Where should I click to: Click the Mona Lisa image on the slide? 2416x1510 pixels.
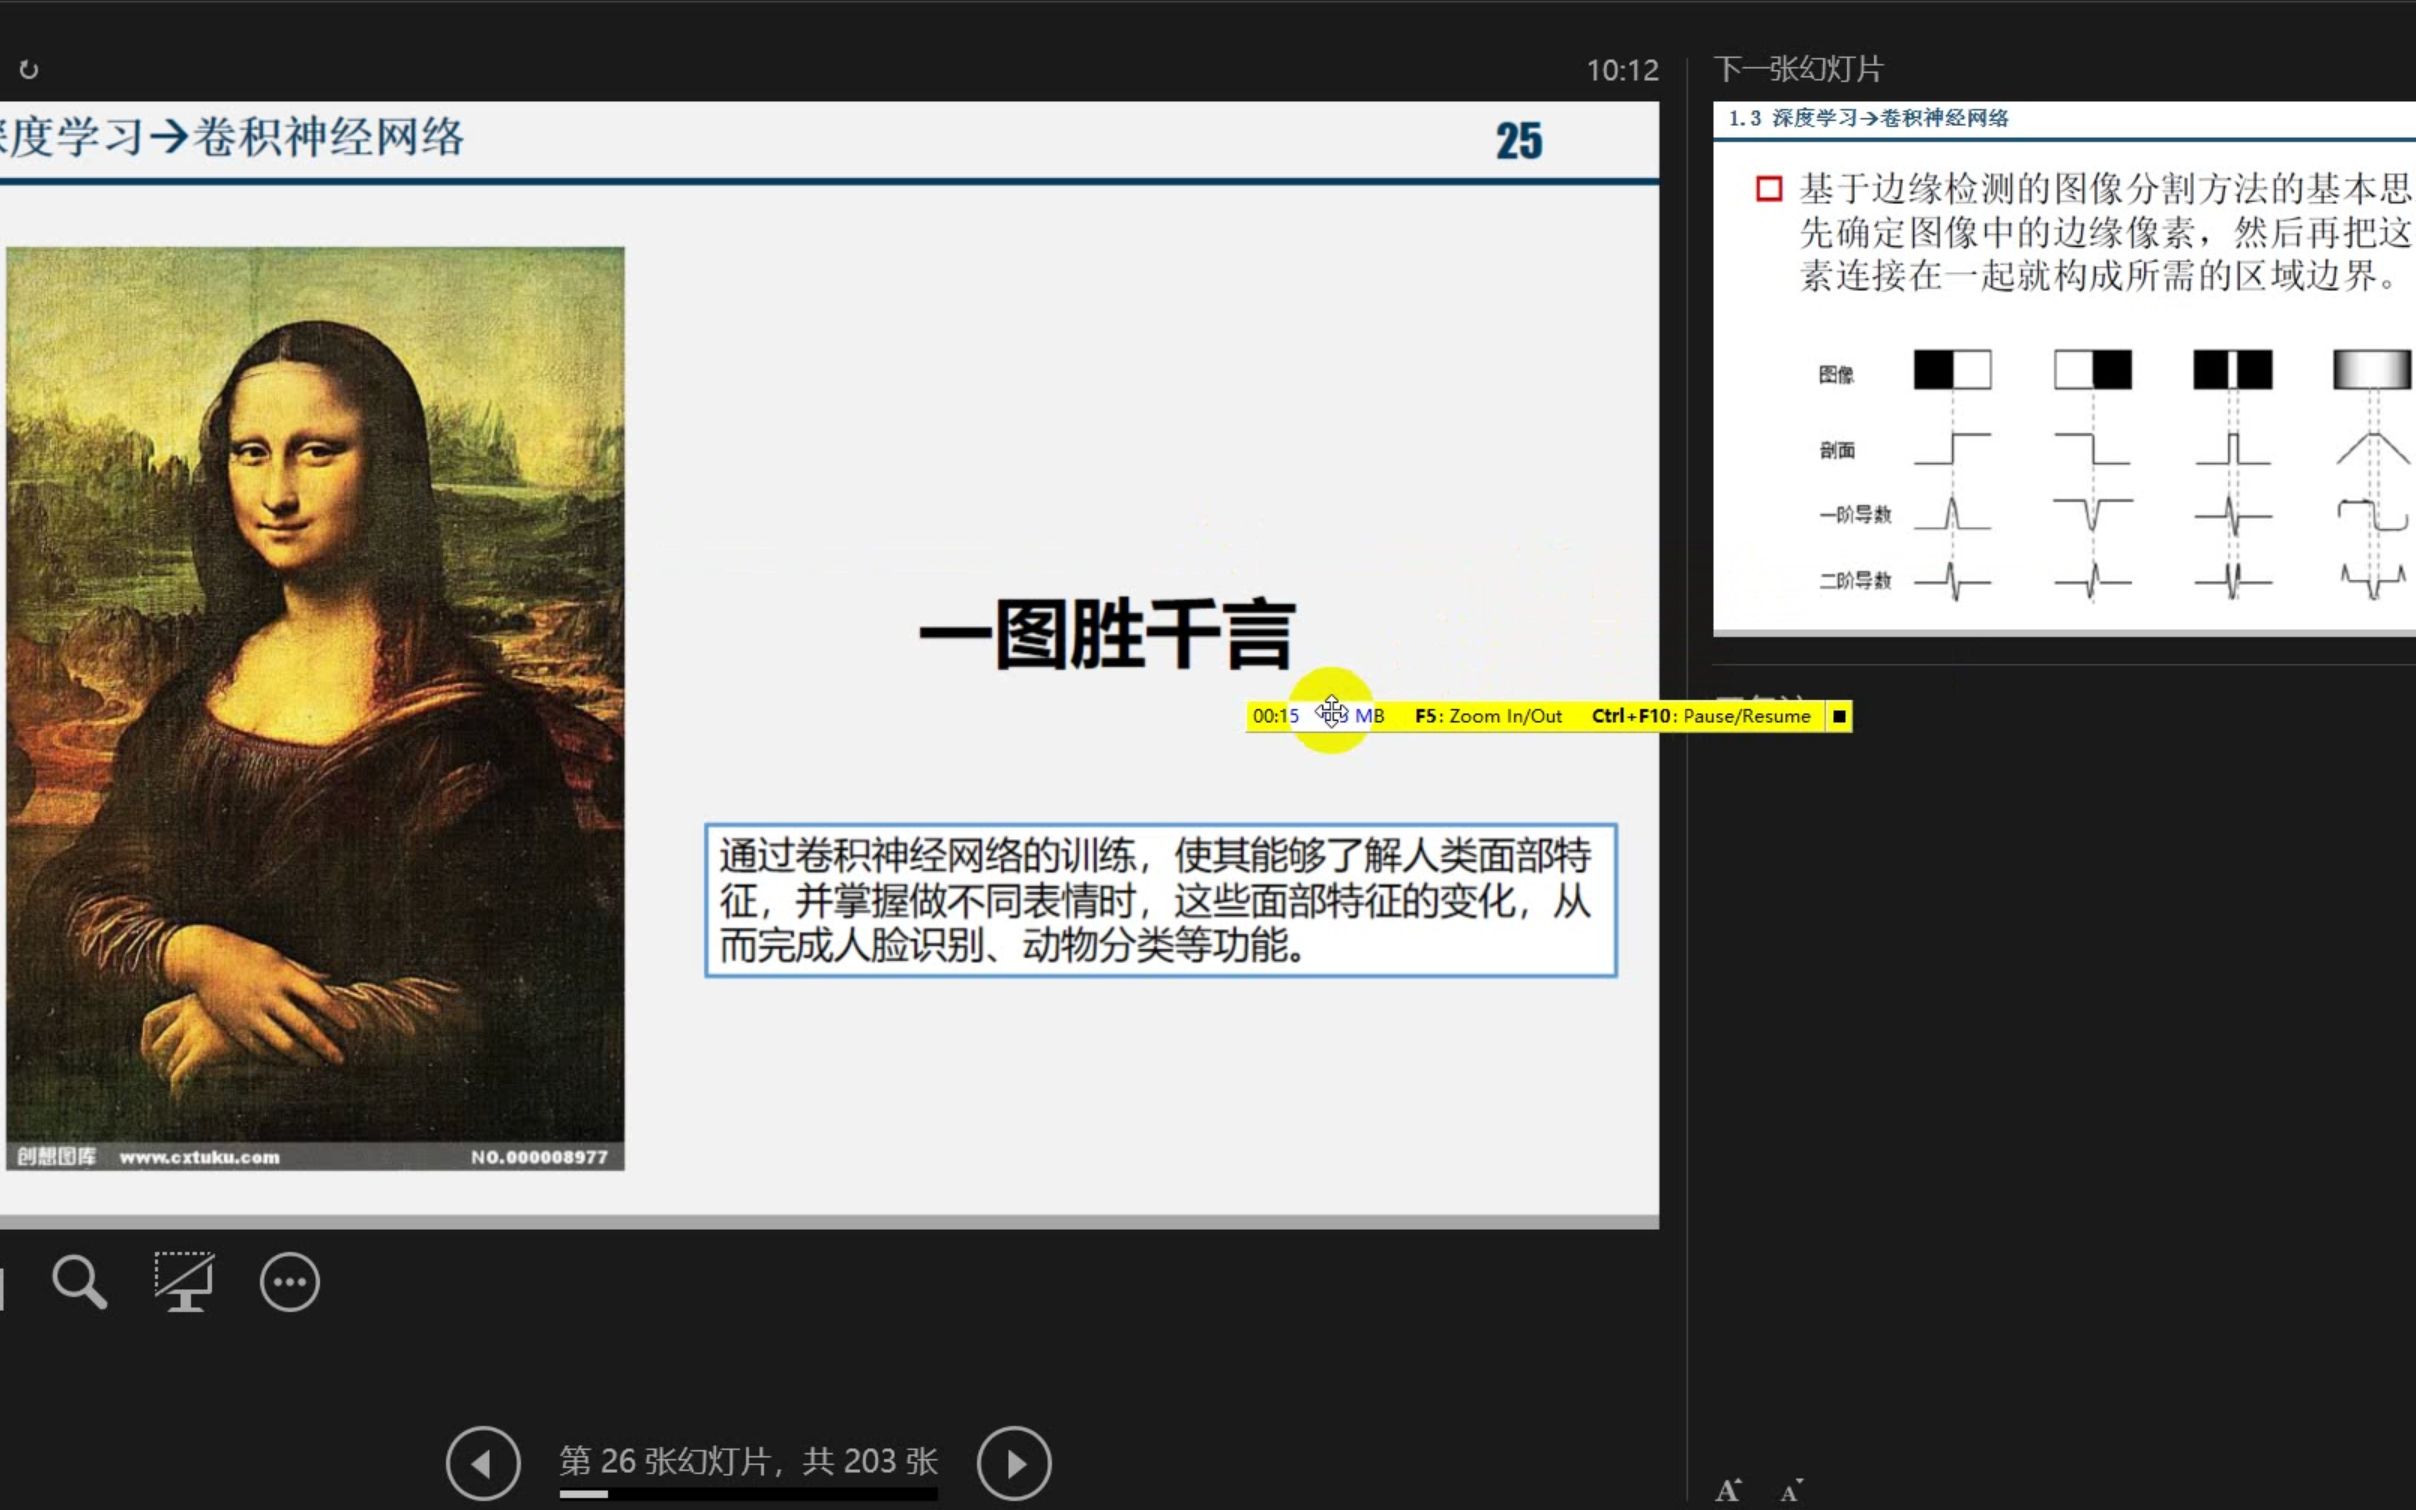click(315, 708)
